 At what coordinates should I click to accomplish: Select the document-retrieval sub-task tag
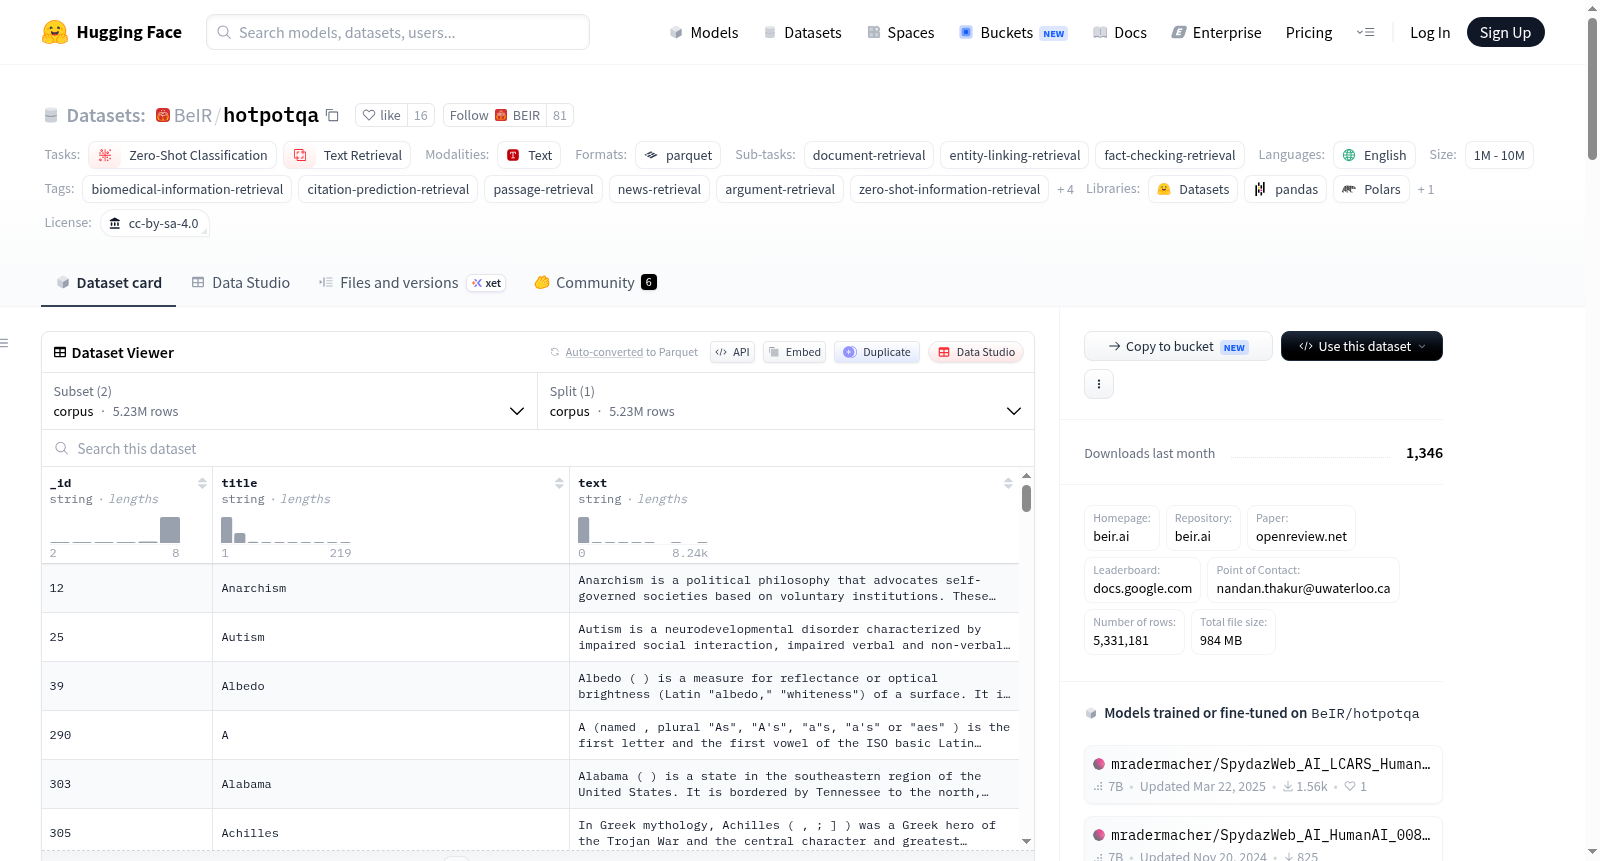pyautogui.click(x=869, y=155)
